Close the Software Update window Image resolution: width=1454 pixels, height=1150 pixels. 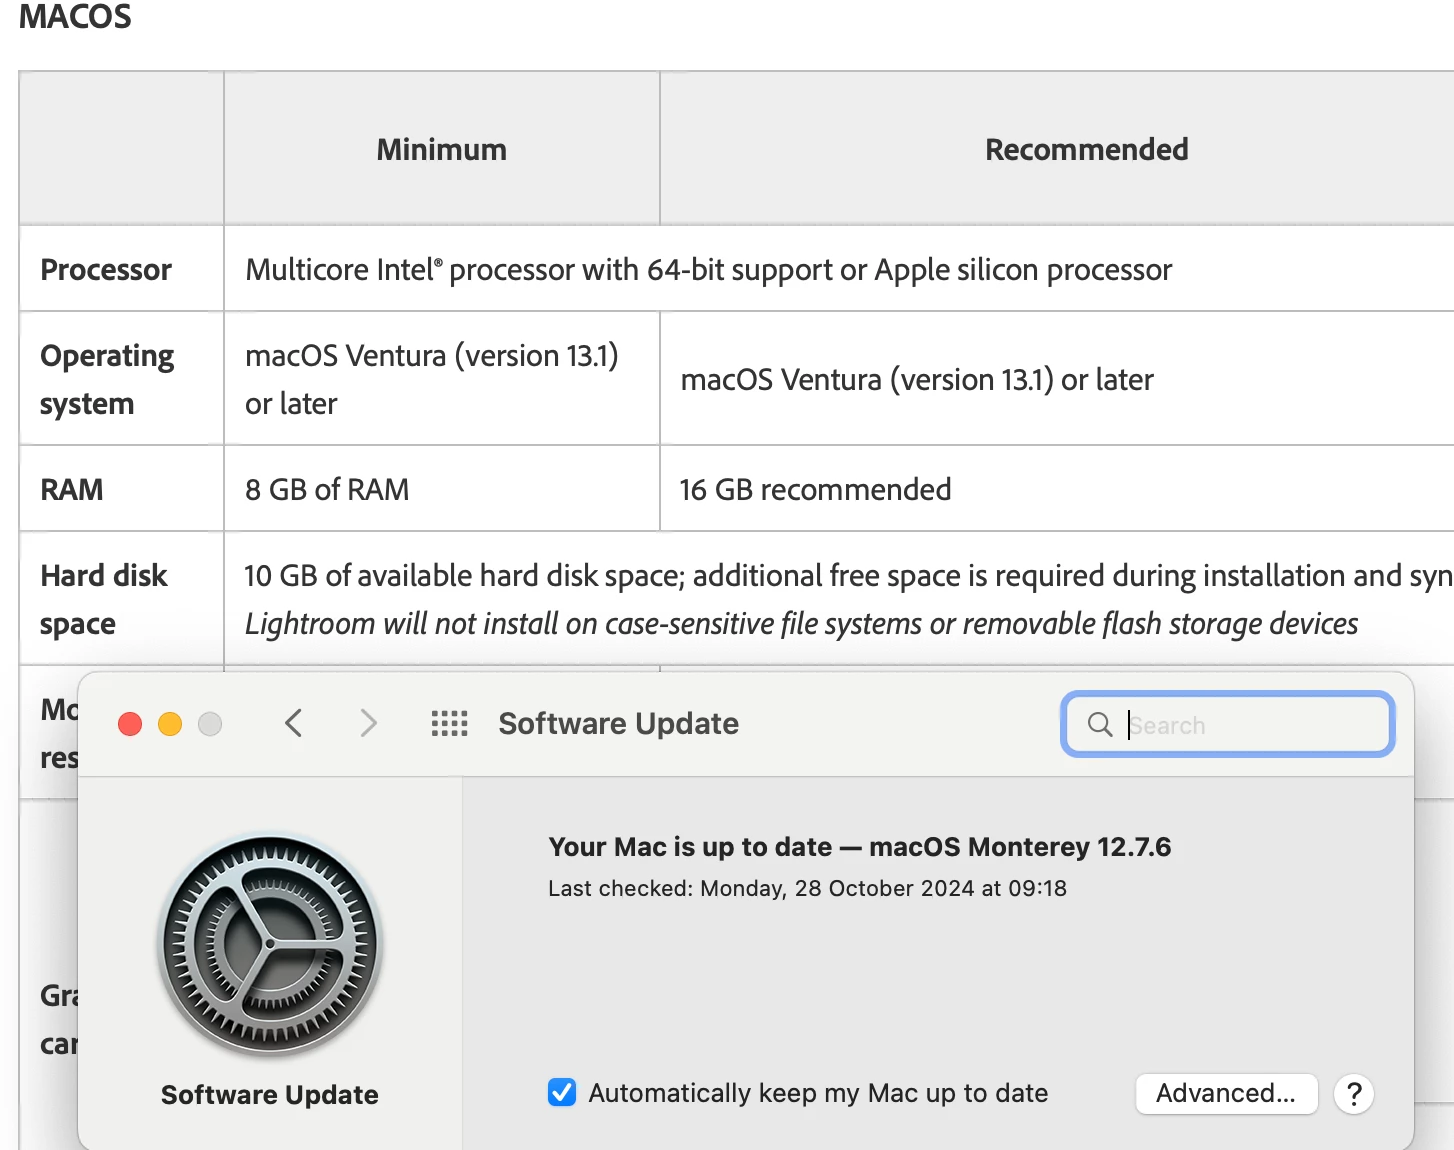point(130,724)
